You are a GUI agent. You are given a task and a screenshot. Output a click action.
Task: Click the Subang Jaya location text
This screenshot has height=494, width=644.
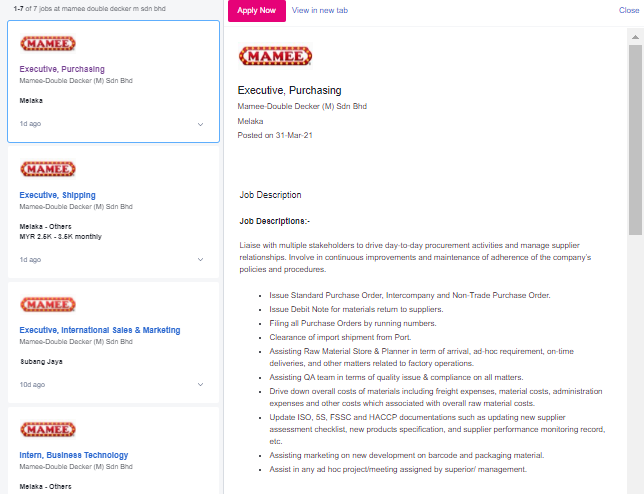coord(41,362)
